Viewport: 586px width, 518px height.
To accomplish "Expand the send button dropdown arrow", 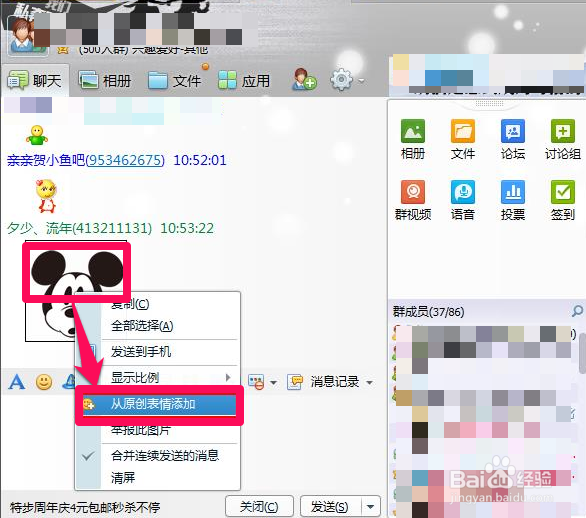I will 371,507.
